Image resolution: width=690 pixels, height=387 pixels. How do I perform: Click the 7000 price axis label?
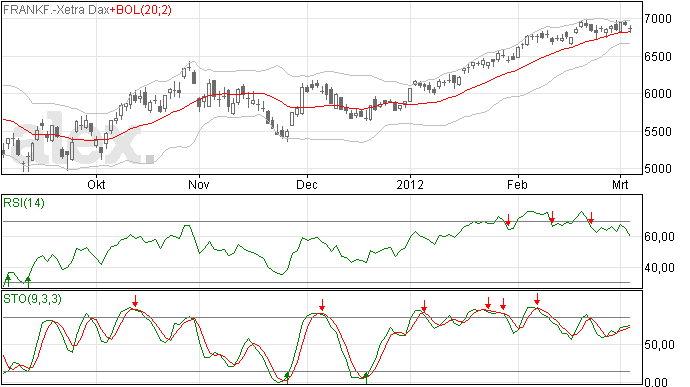pyautogui.click(x=658, y=19)
